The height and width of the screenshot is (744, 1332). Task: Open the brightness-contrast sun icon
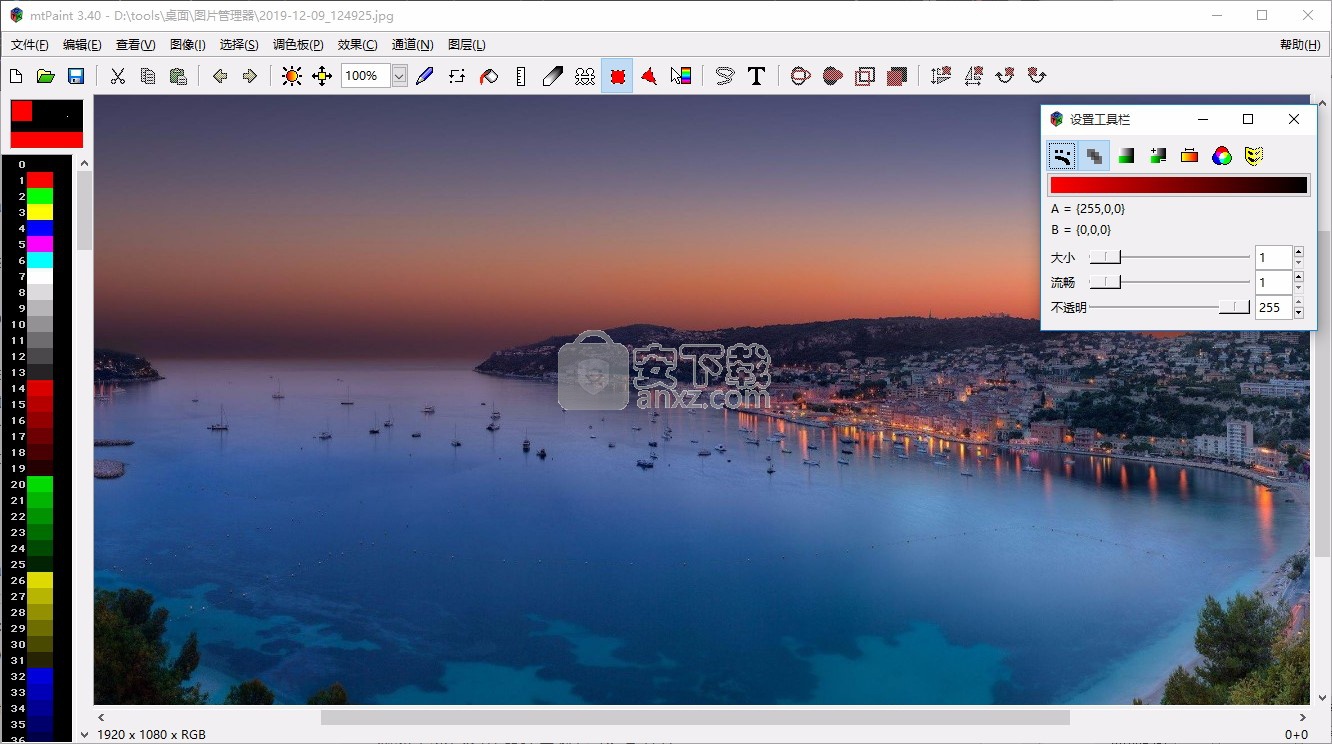click(x=291, y=76)
